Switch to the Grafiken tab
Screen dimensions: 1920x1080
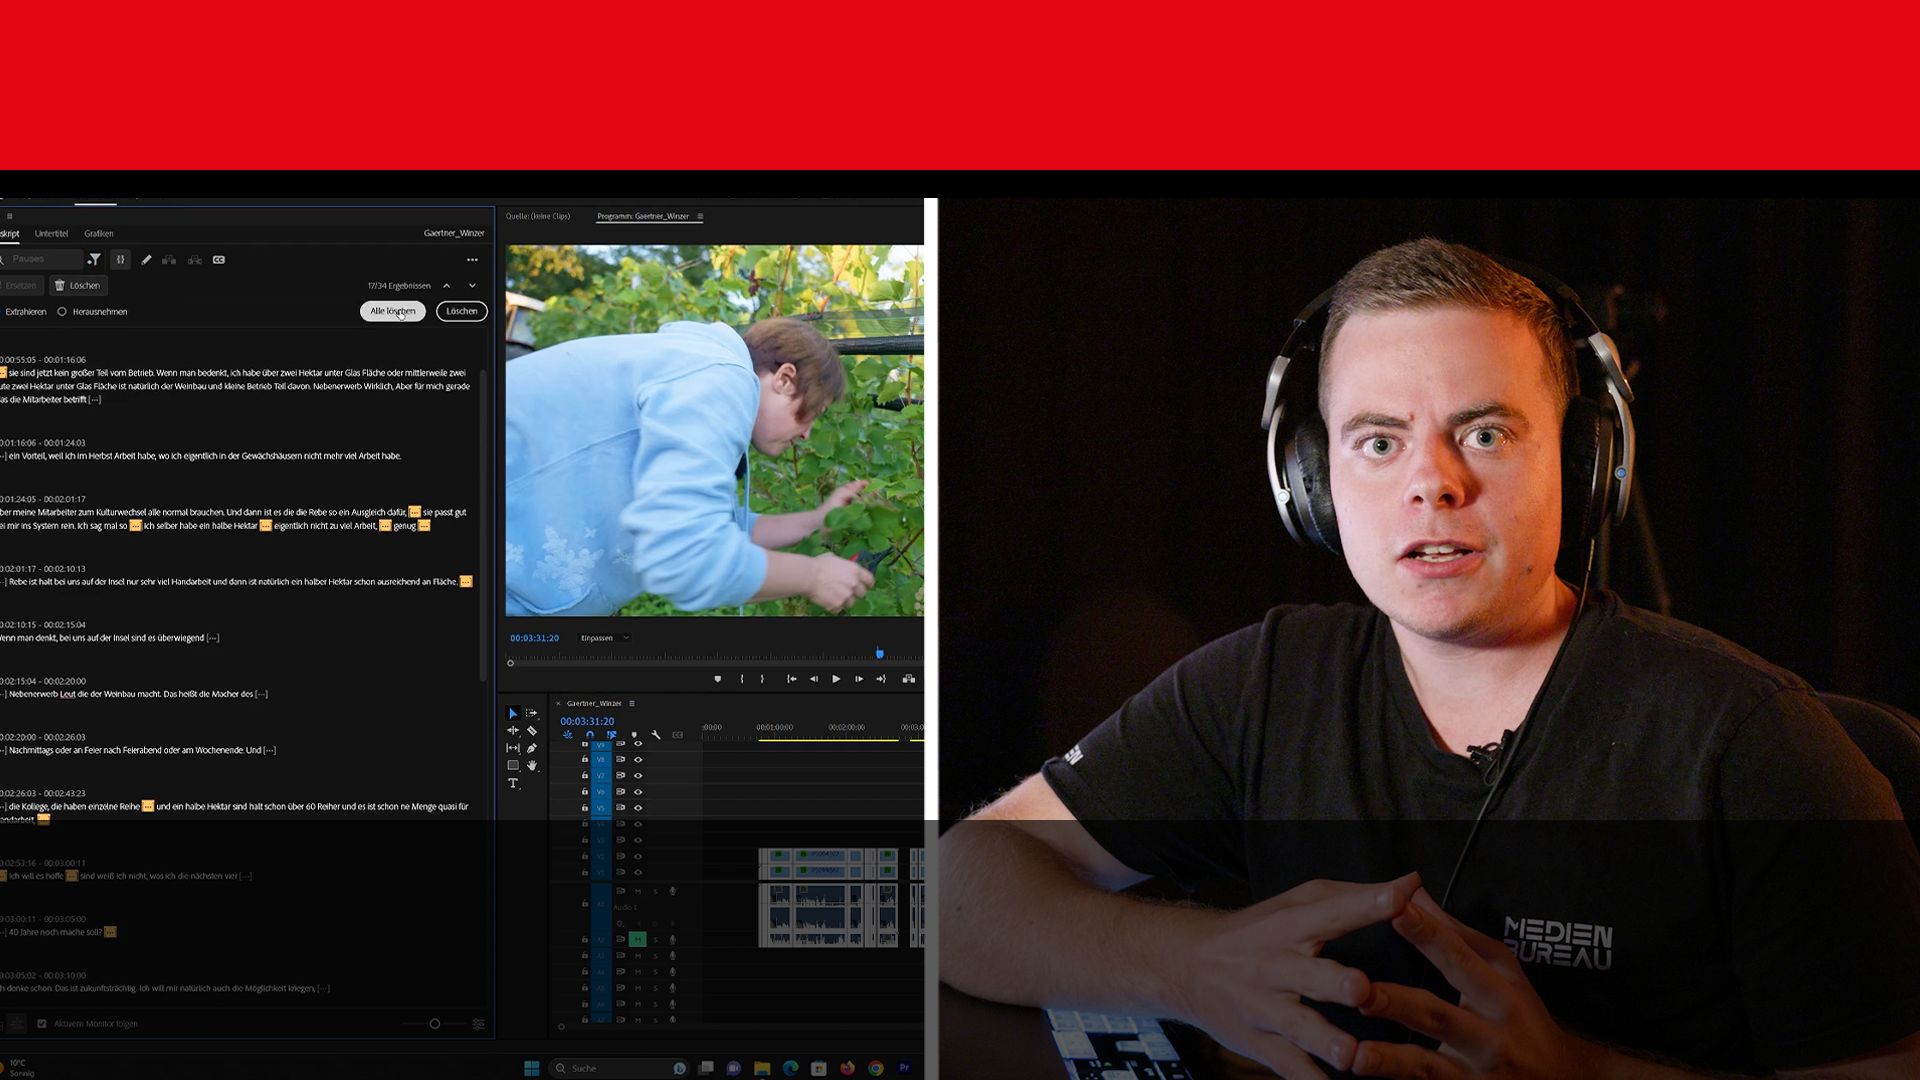(x=99, y=233)
